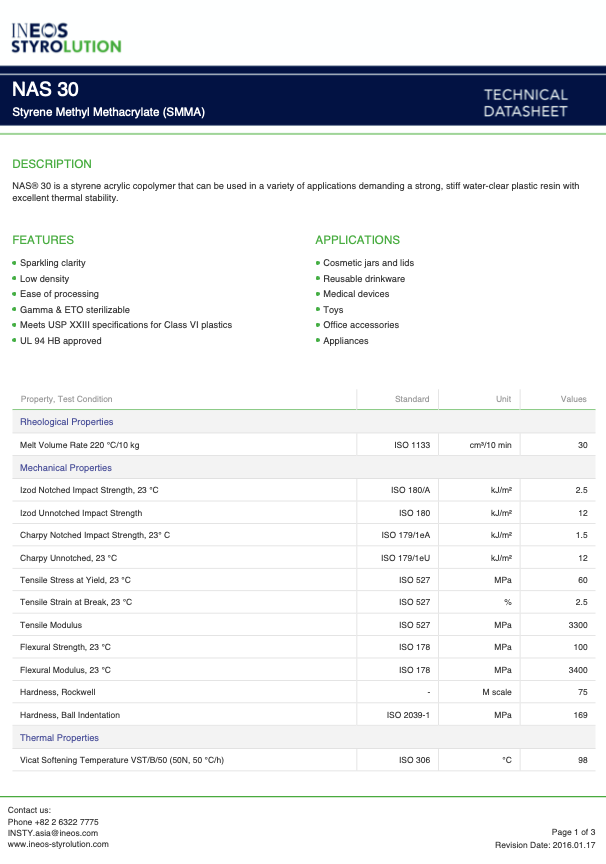Viewport: 606px width, 864px height.
Task: Click the ISO 2039-1 standard cell
Action: coord(408,715)
